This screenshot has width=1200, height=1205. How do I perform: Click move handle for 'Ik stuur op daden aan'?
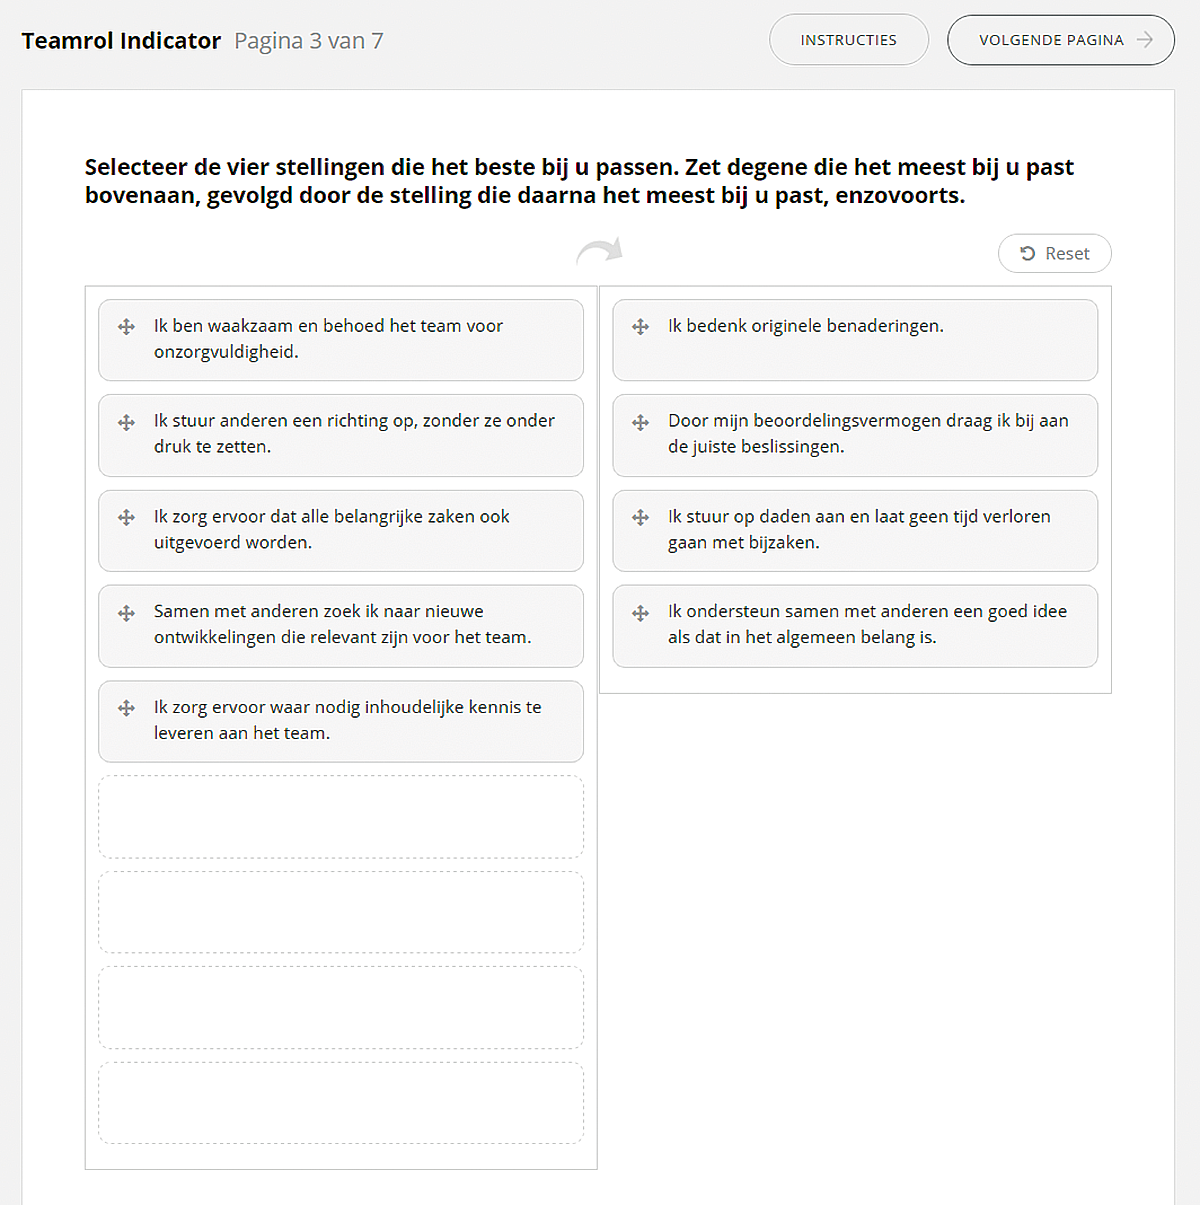[x=641, y=518]
